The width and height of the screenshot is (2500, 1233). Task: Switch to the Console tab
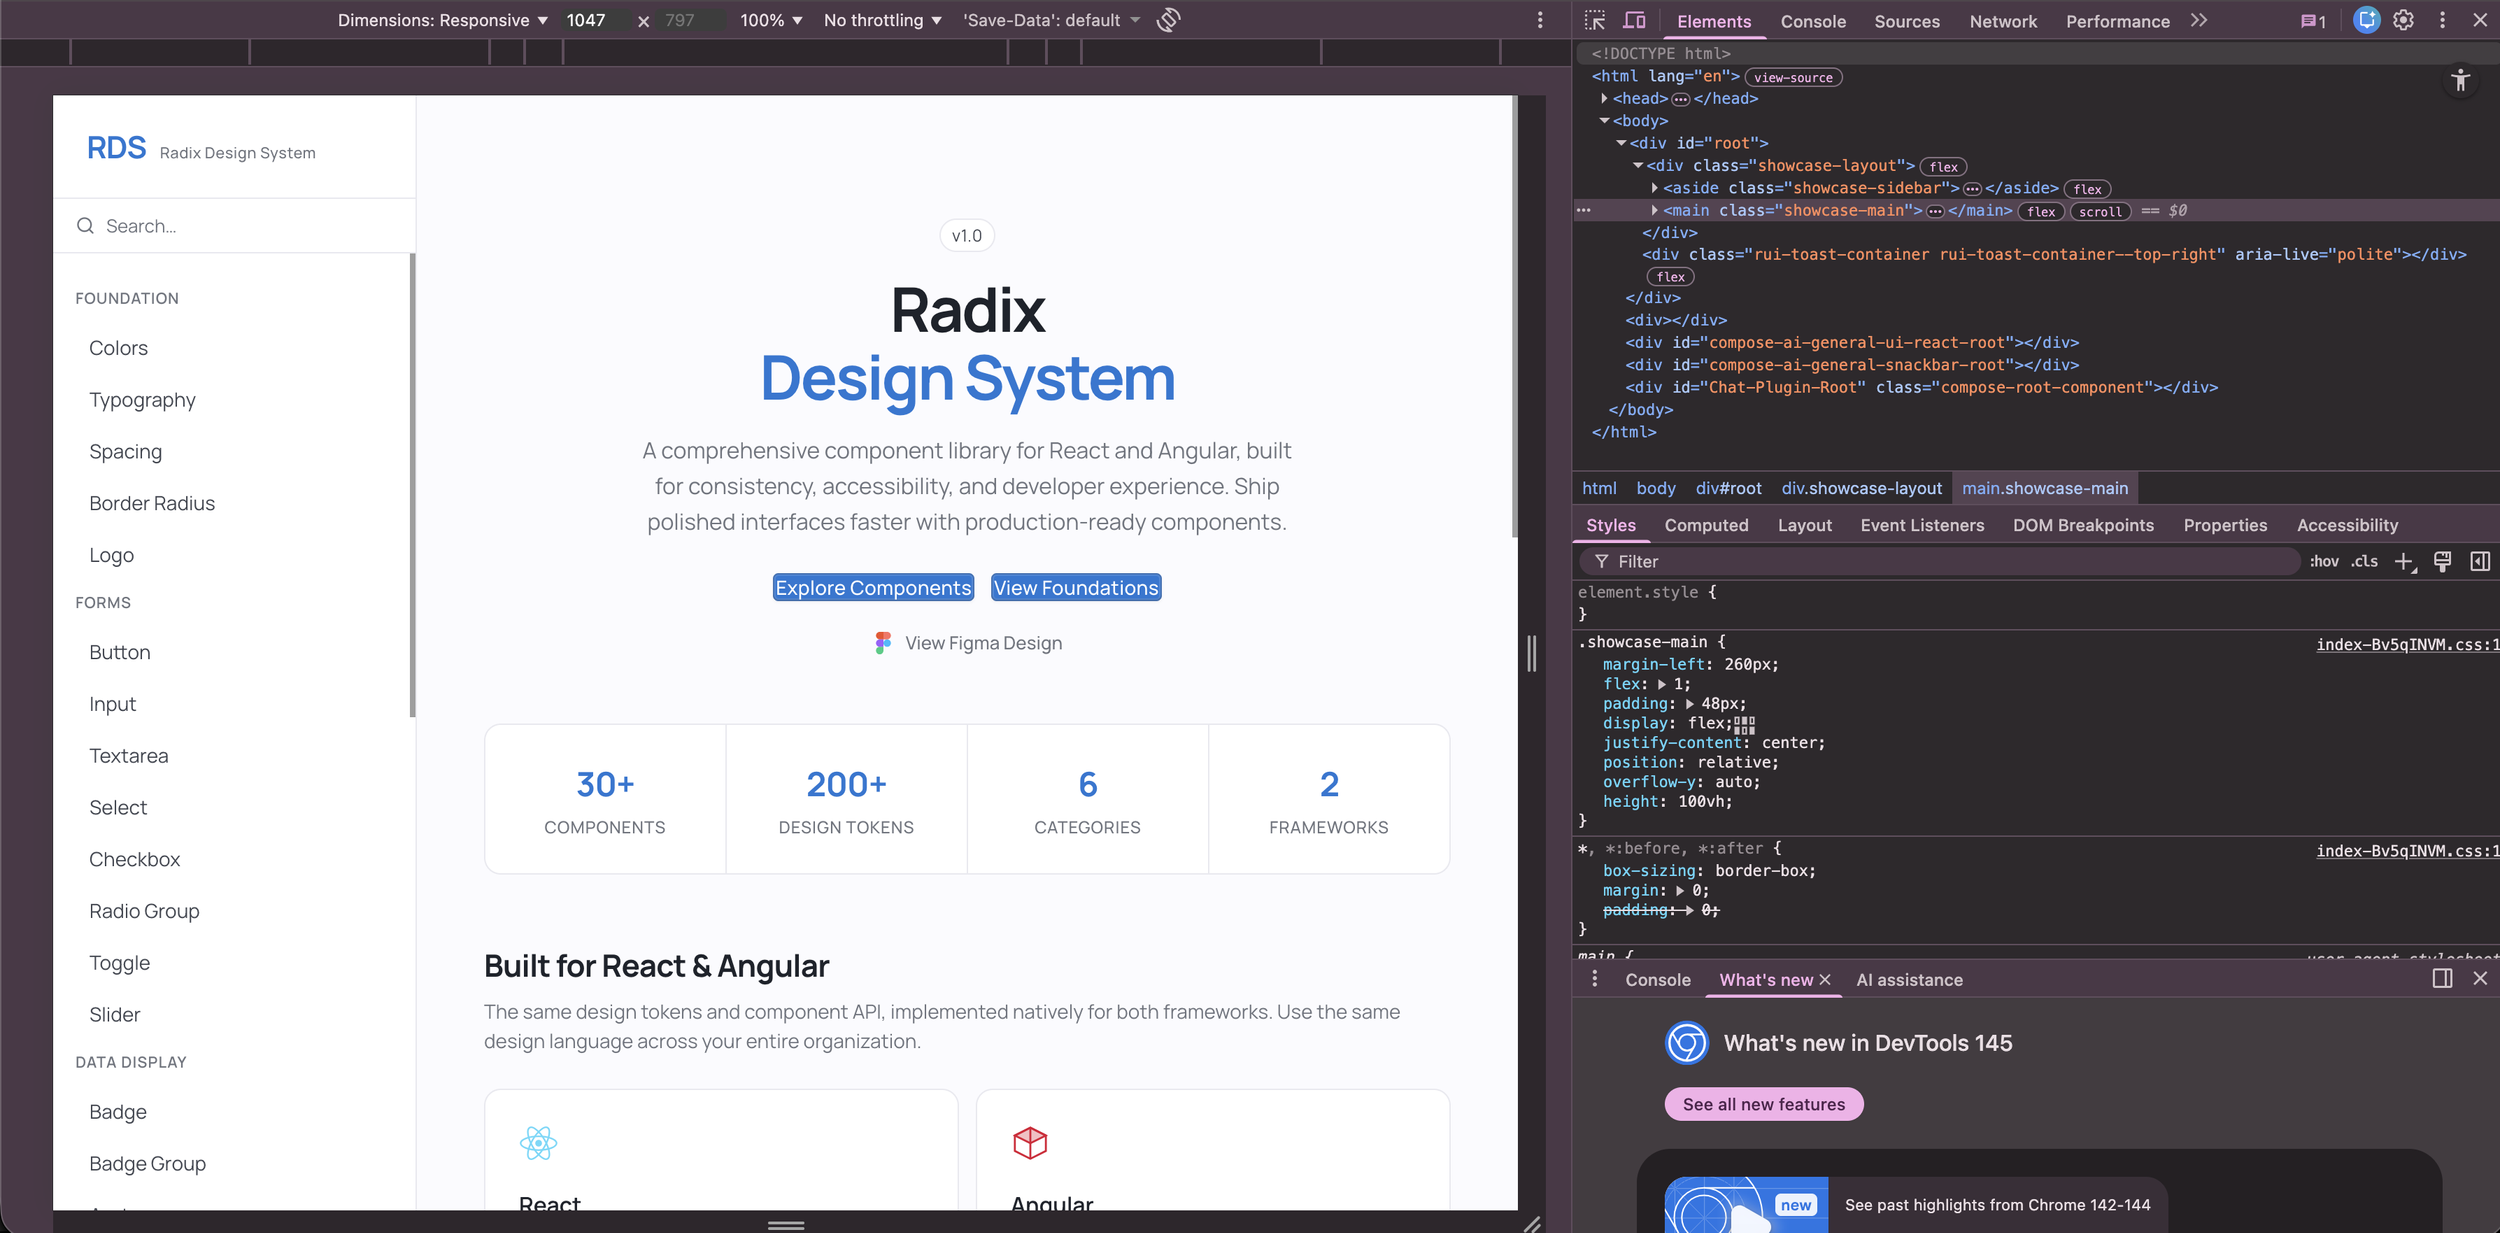1813,21
